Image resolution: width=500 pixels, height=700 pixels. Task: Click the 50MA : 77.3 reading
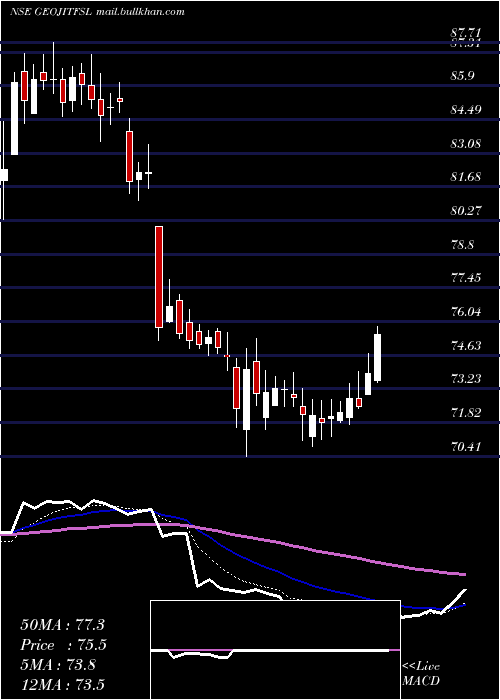[62, 625]
